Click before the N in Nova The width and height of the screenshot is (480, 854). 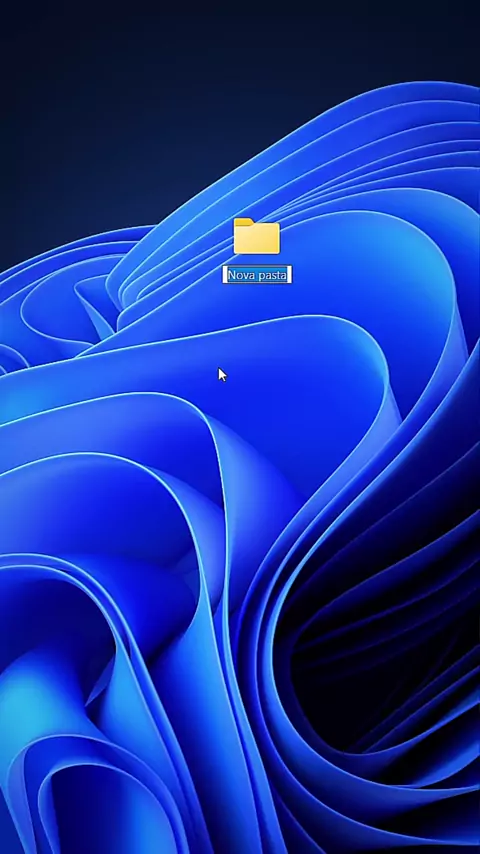(227, 275)
